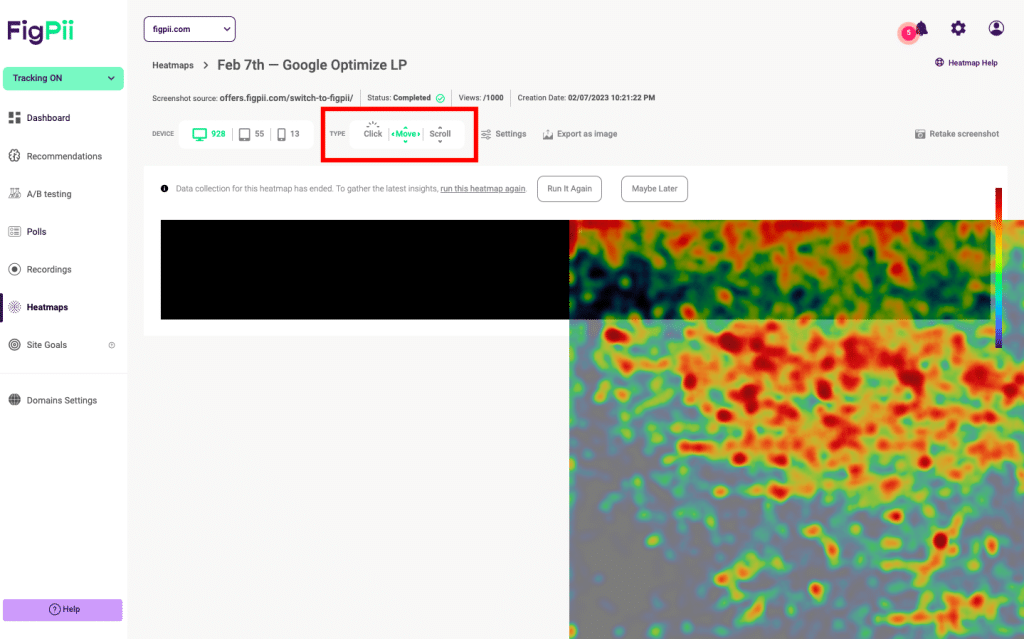Click the heatmap color scale bar

click(x=997, y=267)
